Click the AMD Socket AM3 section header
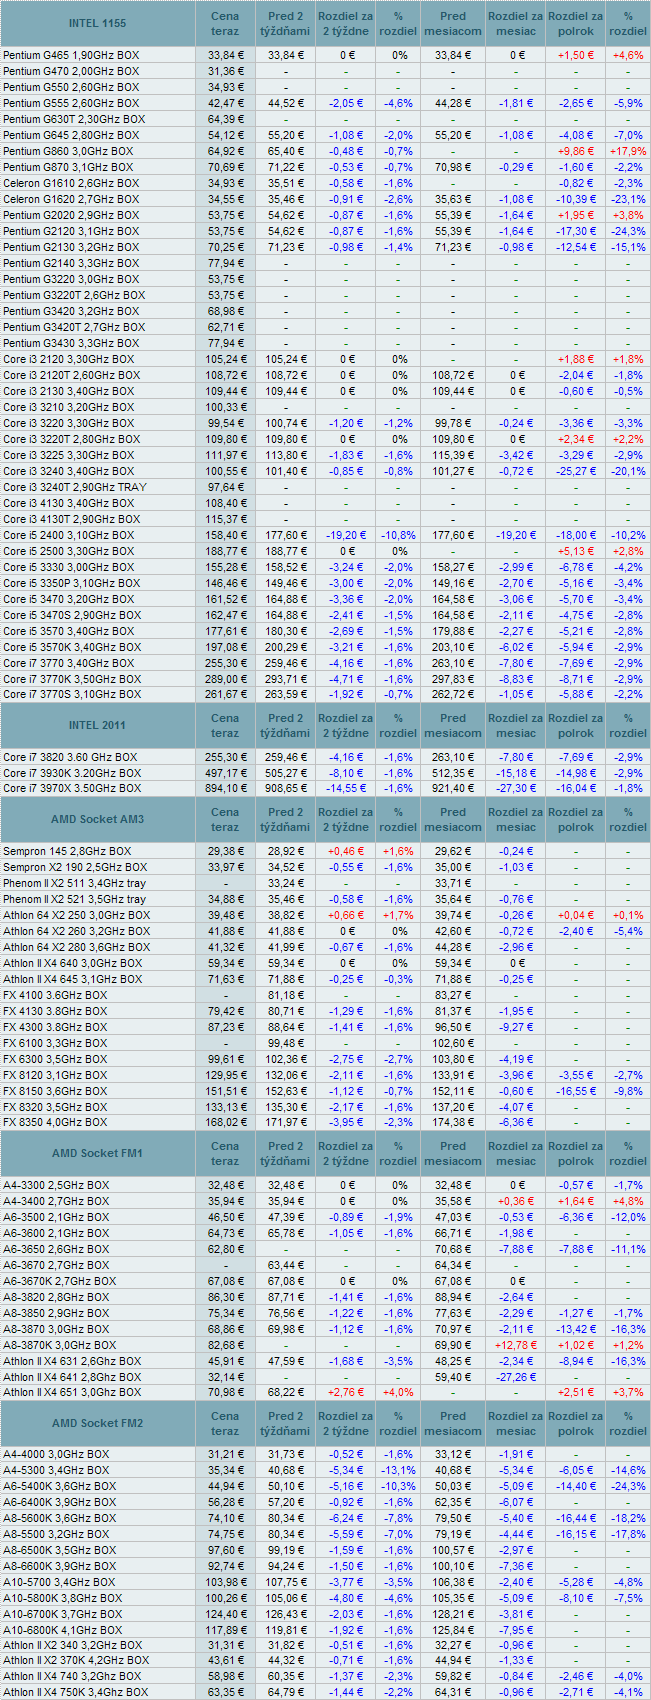 pyautogui.click(x=98, y=819)
